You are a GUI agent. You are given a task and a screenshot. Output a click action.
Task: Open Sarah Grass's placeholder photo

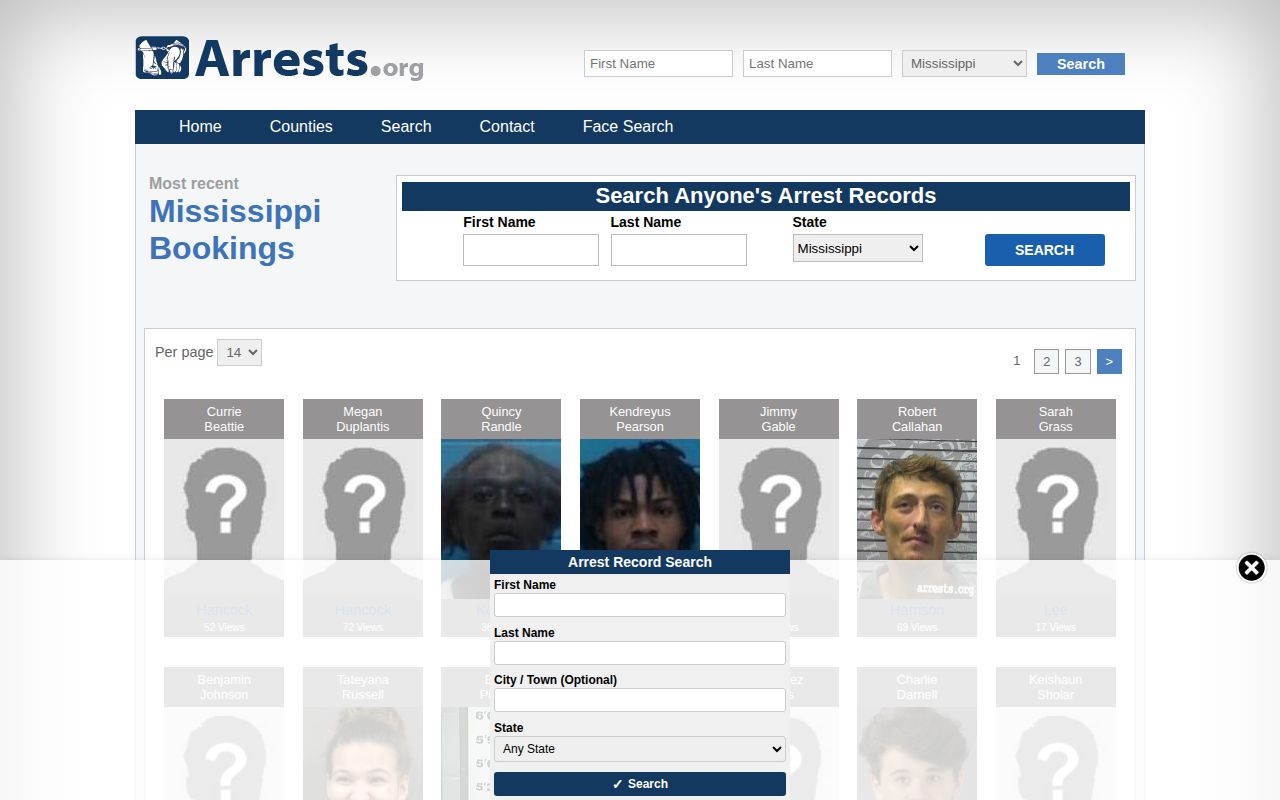pos(1056,519)
